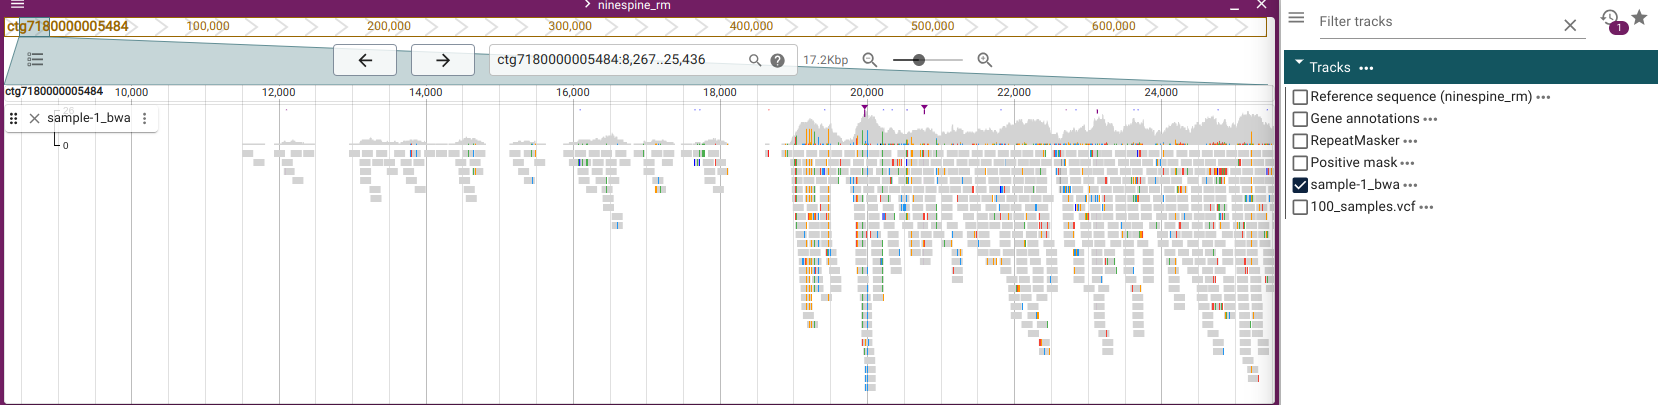This screenshot has height=405, width=1658.
Task: Enable Reference sequence (ninespine_rm) track
Action: click(x=1300, y=97)
